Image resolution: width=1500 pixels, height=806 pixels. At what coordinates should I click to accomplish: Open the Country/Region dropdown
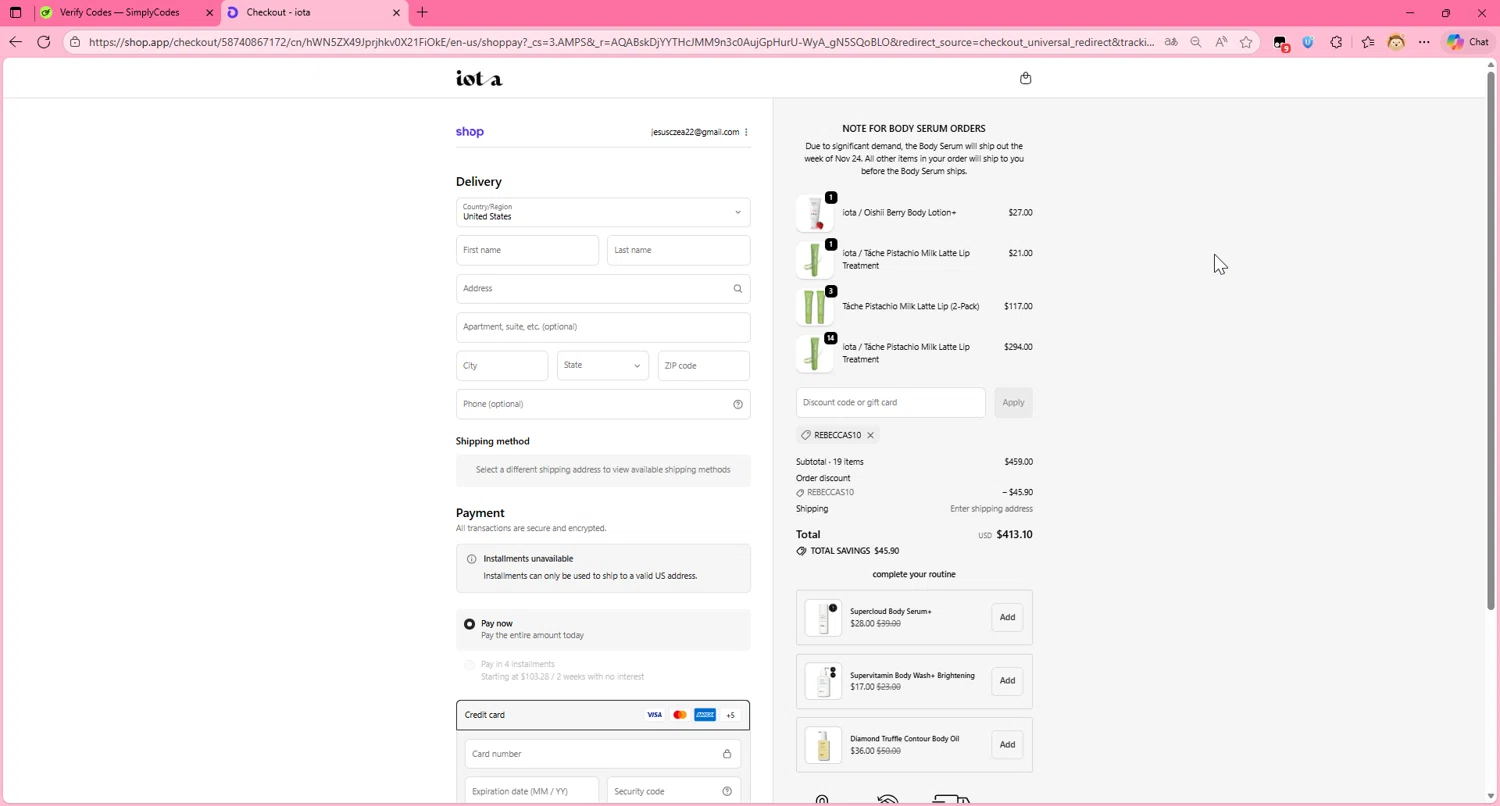(603, 212)
